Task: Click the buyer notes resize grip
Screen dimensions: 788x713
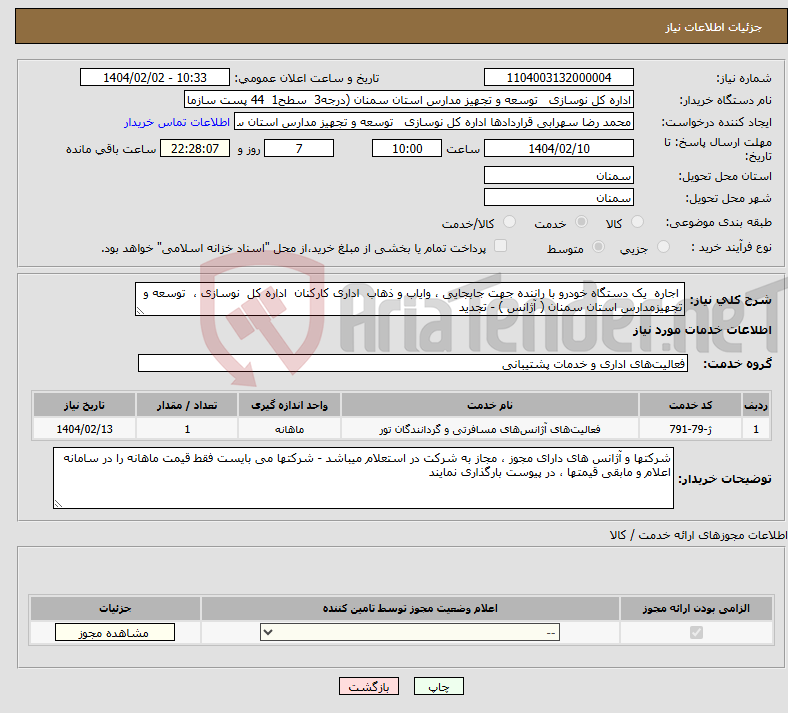Action: tap(58, 503)
